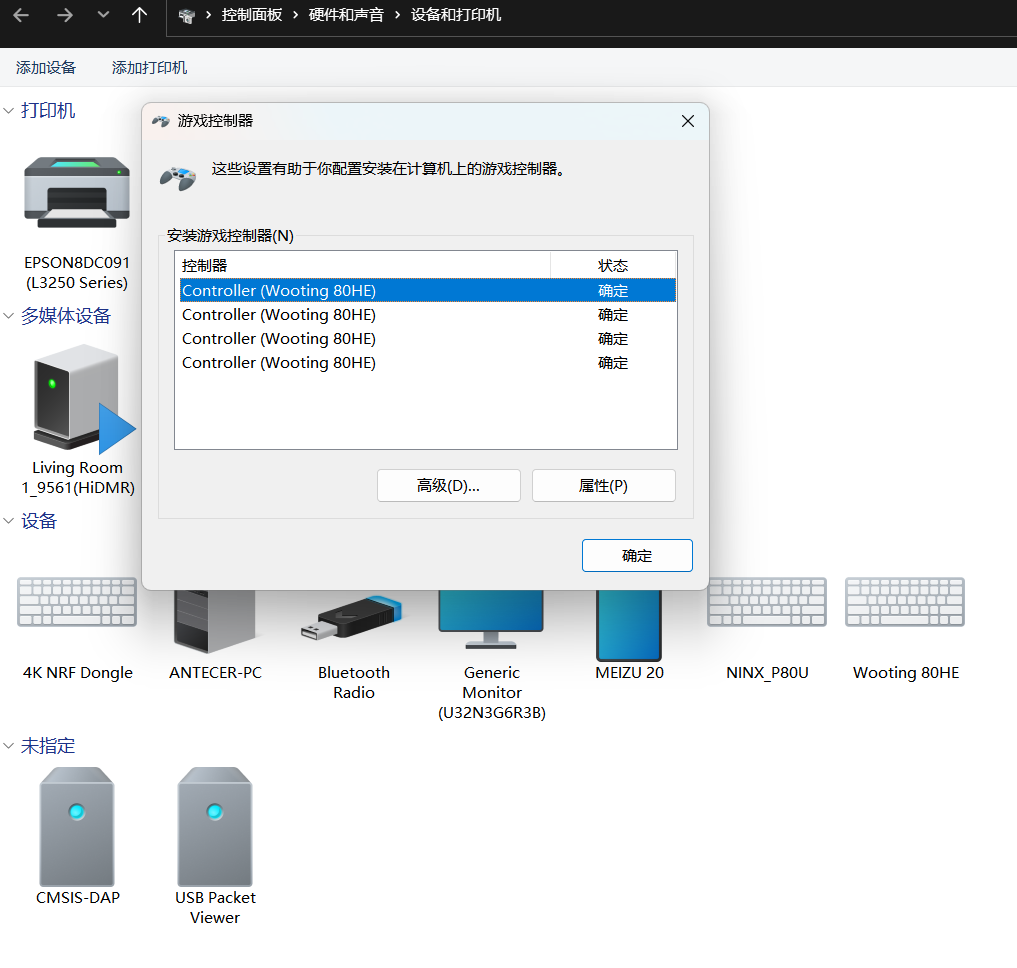Image resolution: width=1017 pixels, height=968 pixels.
Task: Click the Living Room 1_9561(HiDMR) label
Action: pos(78,478)
